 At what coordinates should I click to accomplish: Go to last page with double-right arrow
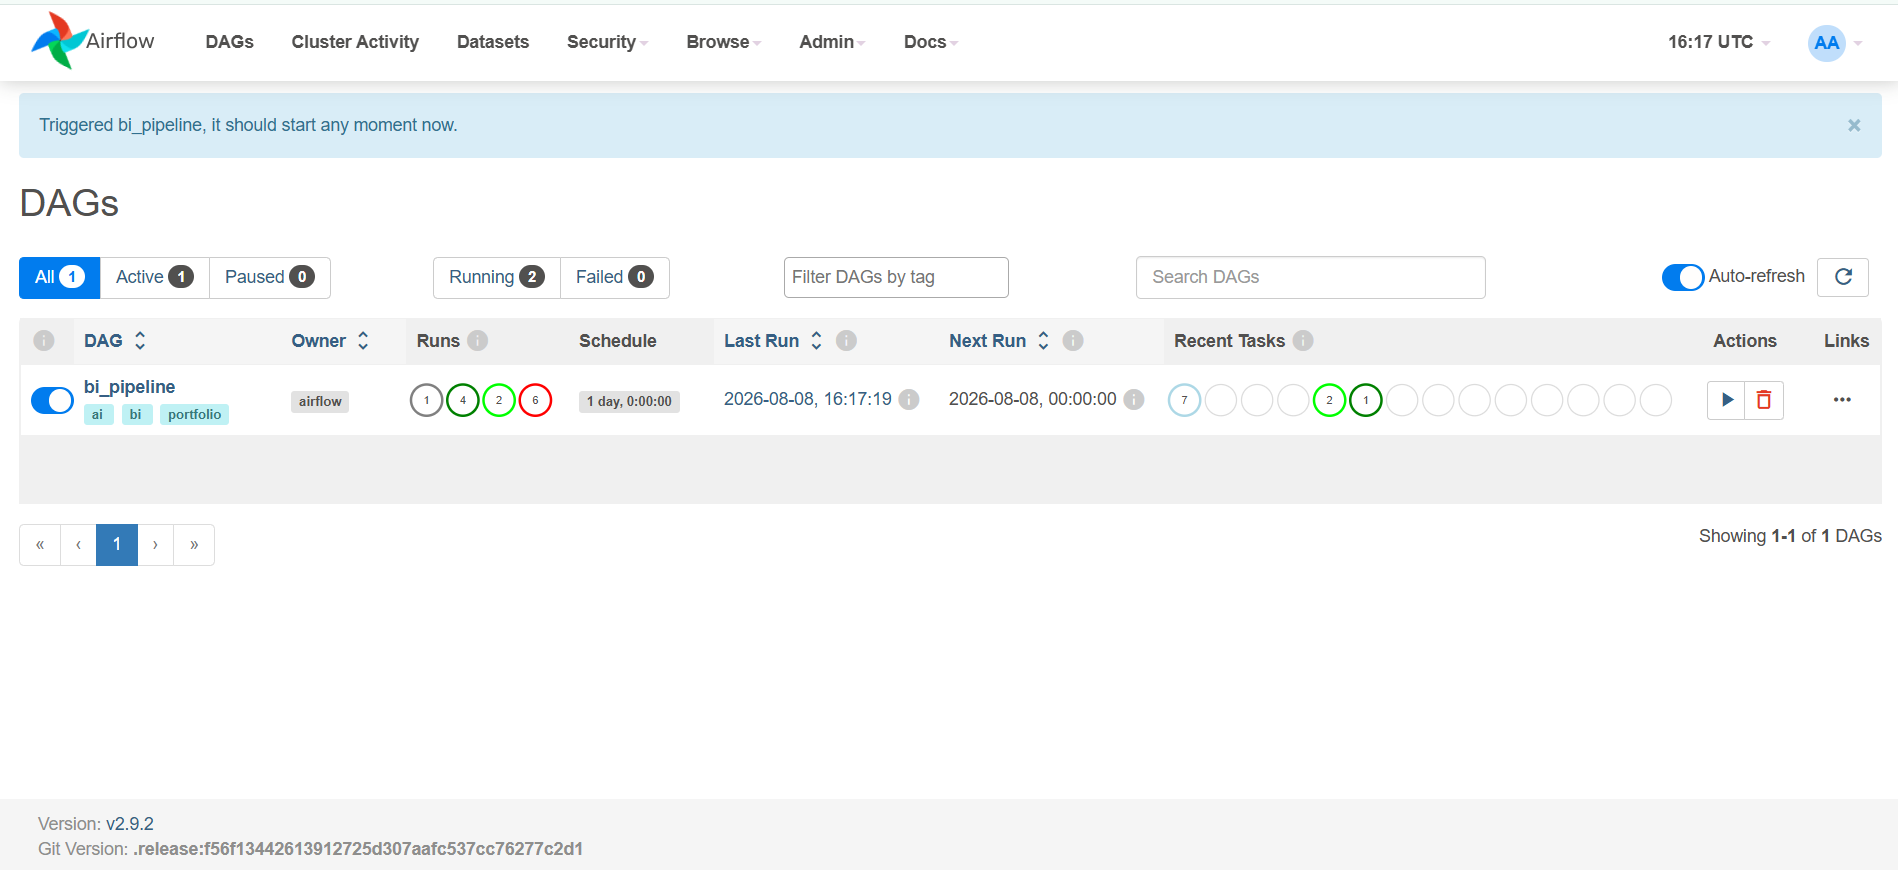point(194,545)
